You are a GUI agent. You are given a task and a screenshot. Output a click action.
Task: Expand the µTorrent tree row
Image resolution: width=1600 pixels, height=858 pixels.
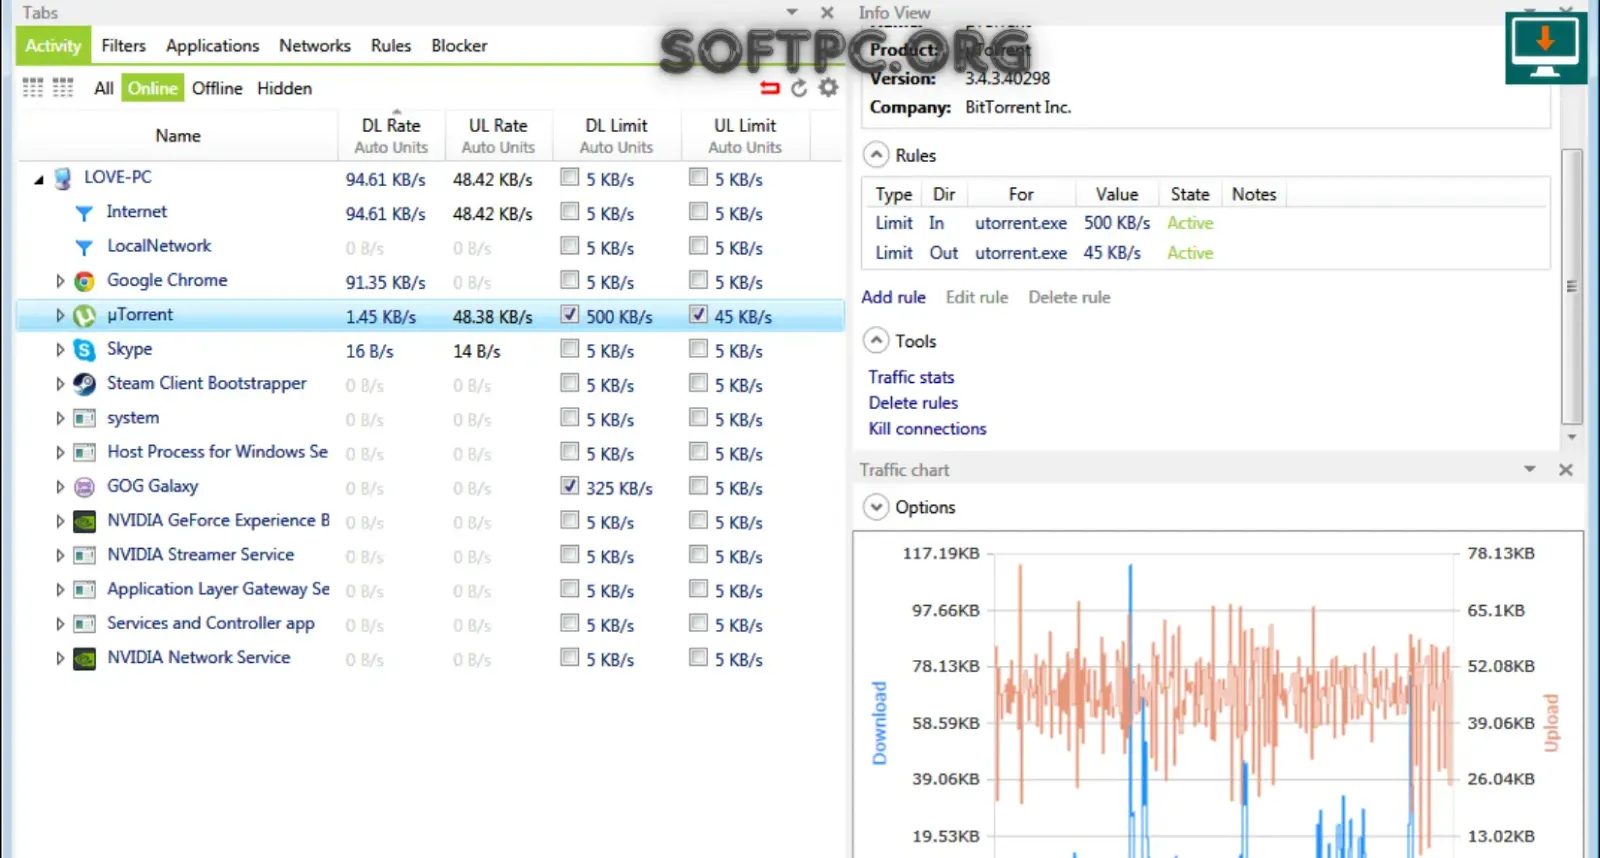point(60,316)
